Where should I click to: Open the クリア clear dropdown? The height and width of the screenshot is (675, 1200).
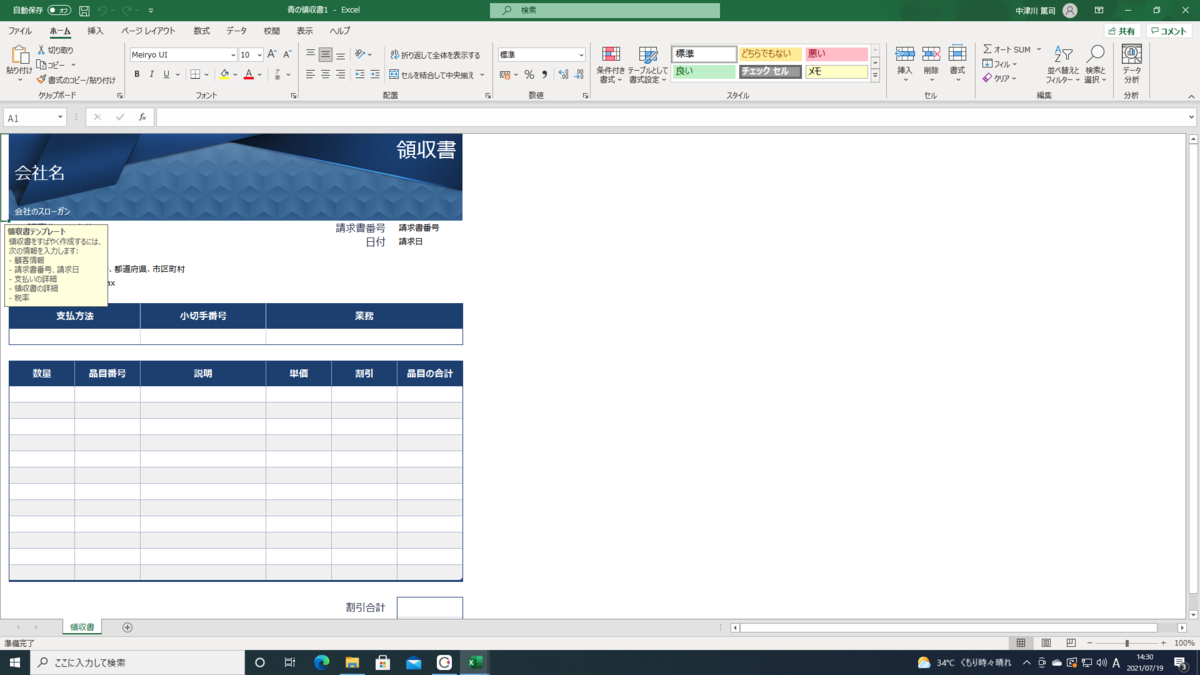tap(999, 78)
